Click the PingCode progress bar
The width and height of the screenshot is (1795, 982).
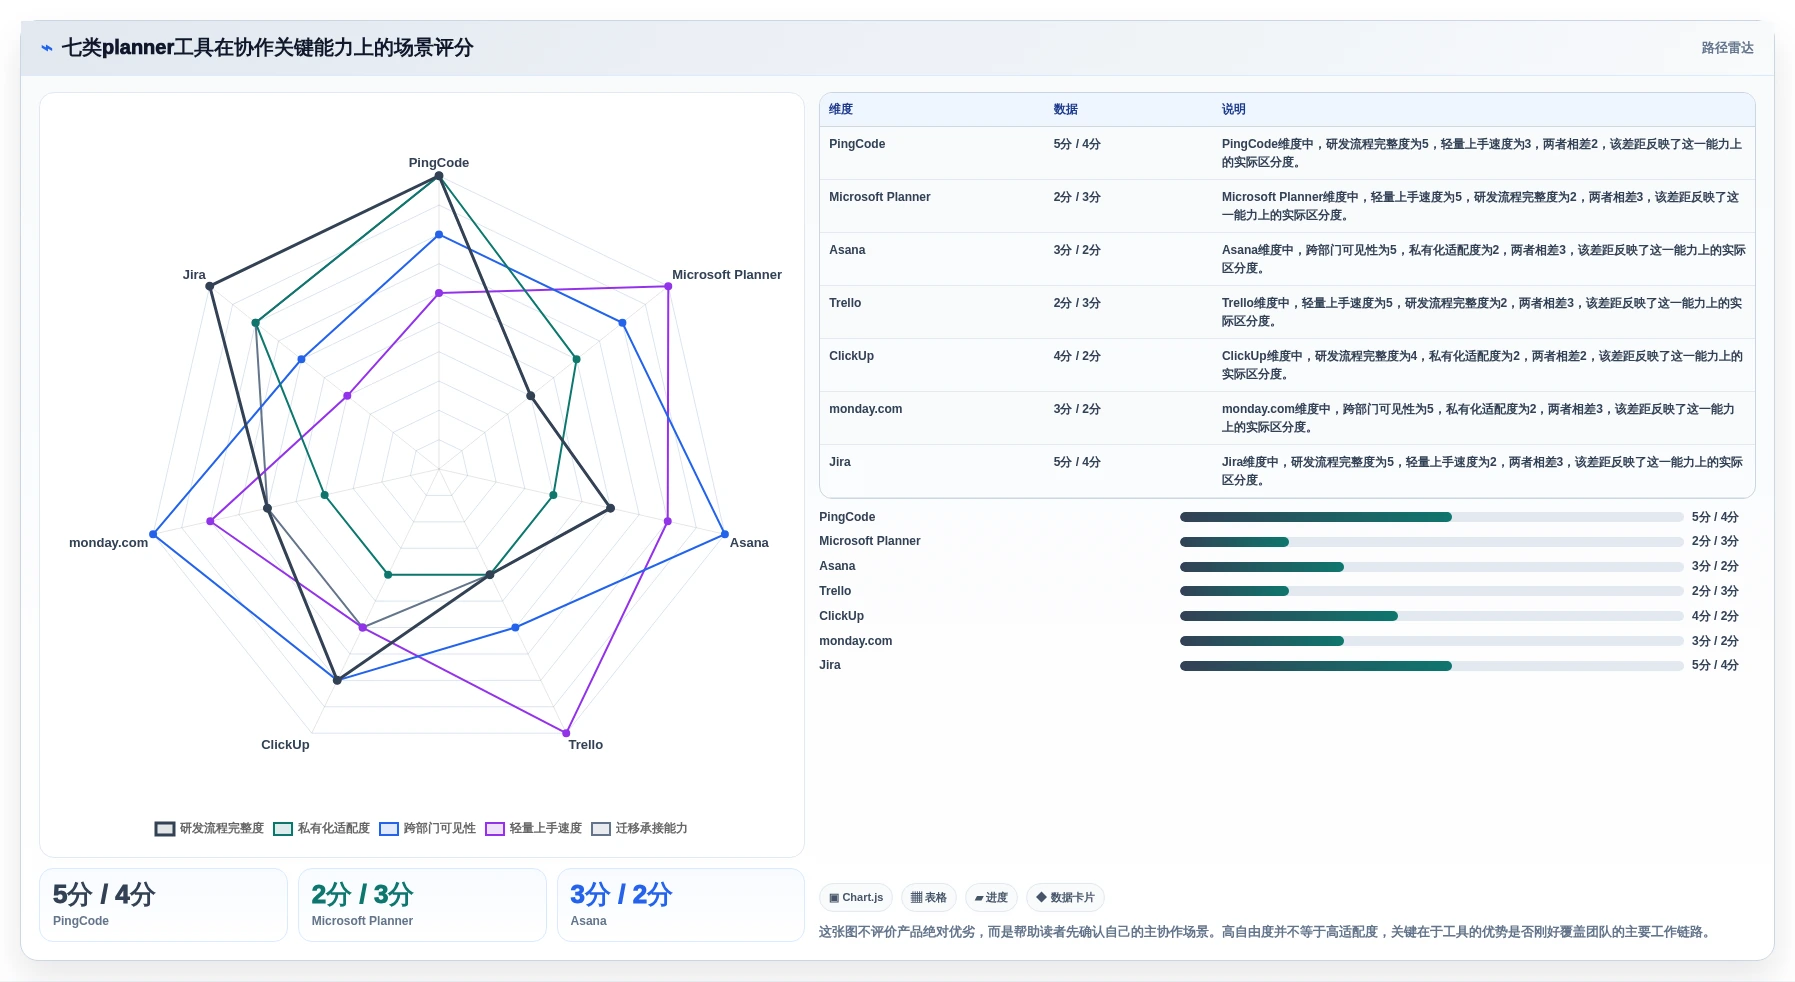tap(1431, 517)
